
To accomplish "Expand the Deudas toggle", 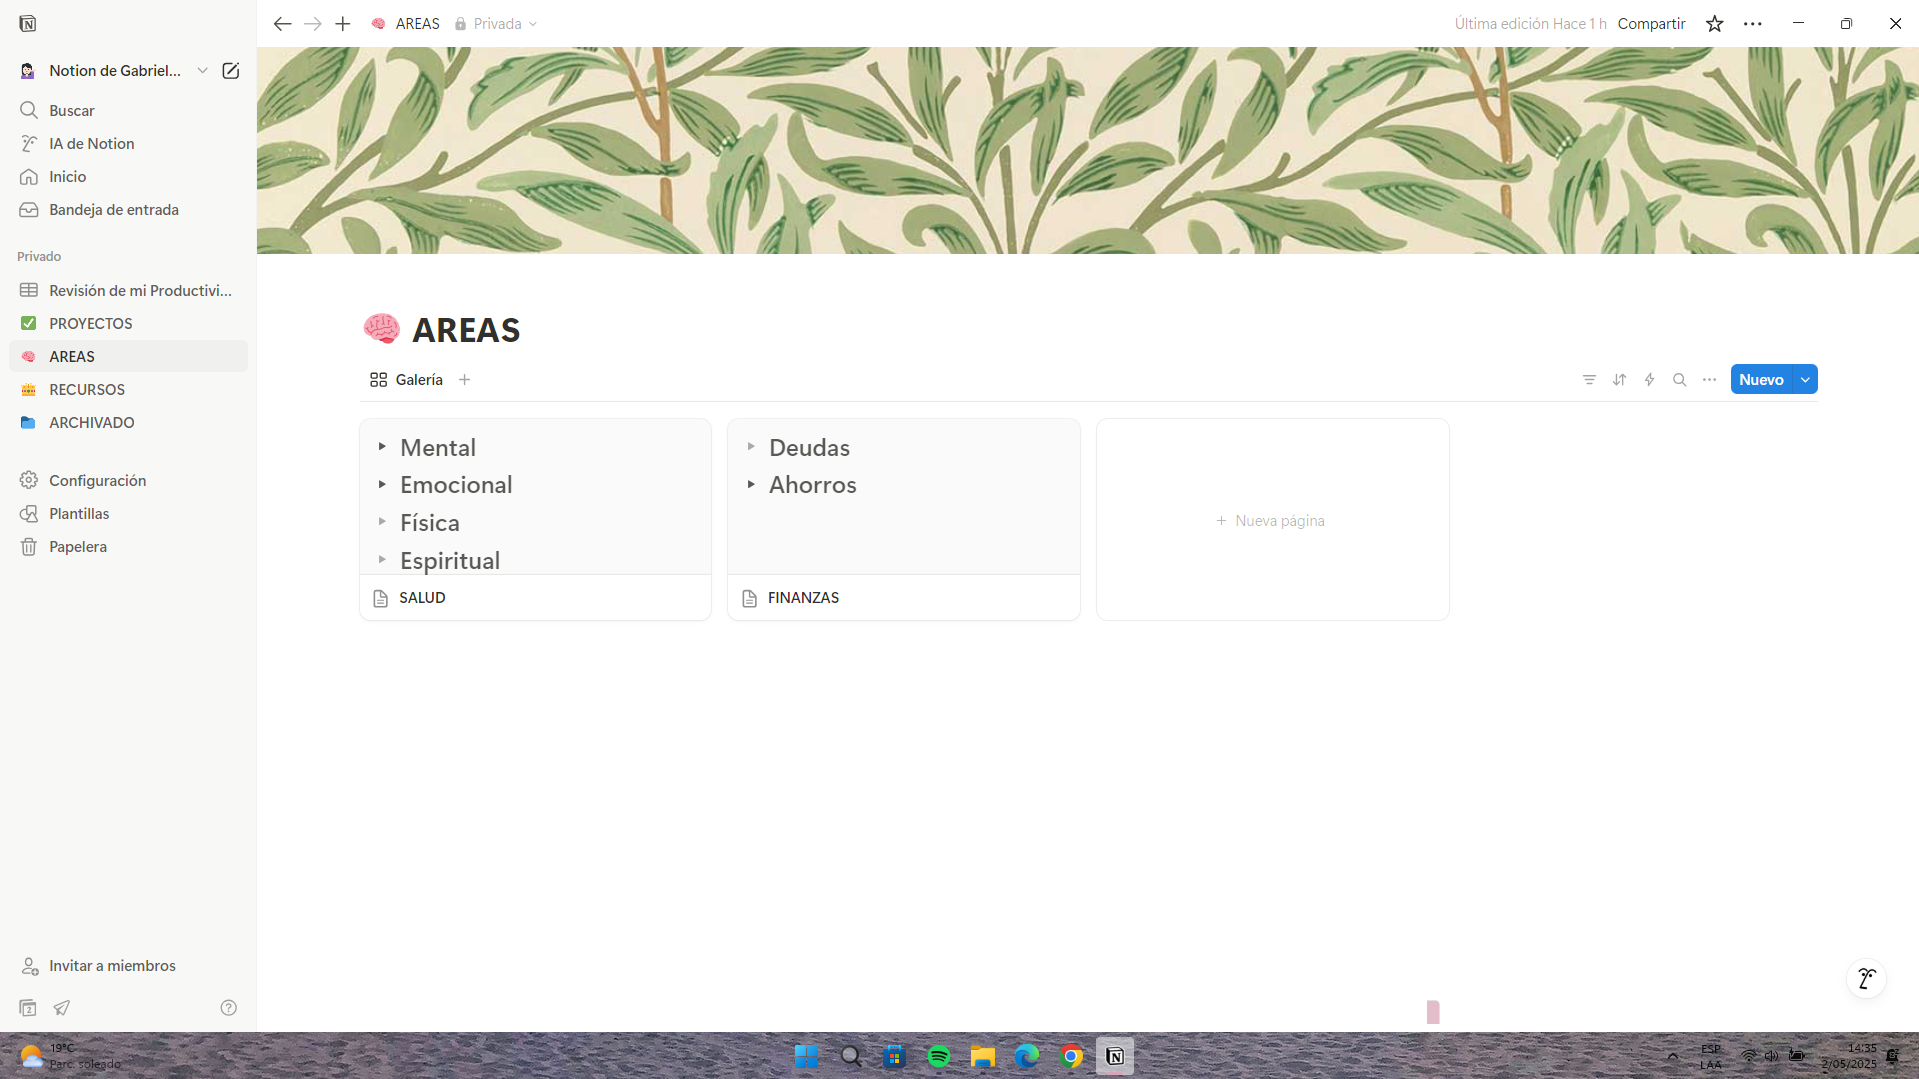I will [751, 447].
